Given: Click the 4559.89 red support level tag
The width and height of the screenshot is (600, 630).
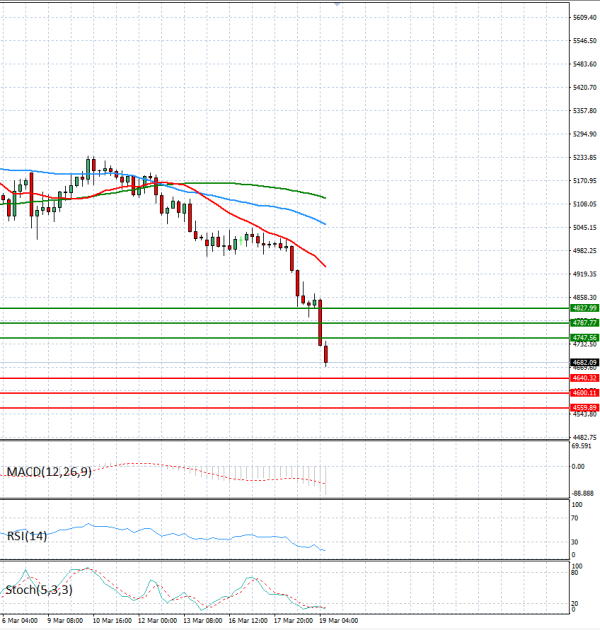Looking at the screenshot, I should click(558, 408).
